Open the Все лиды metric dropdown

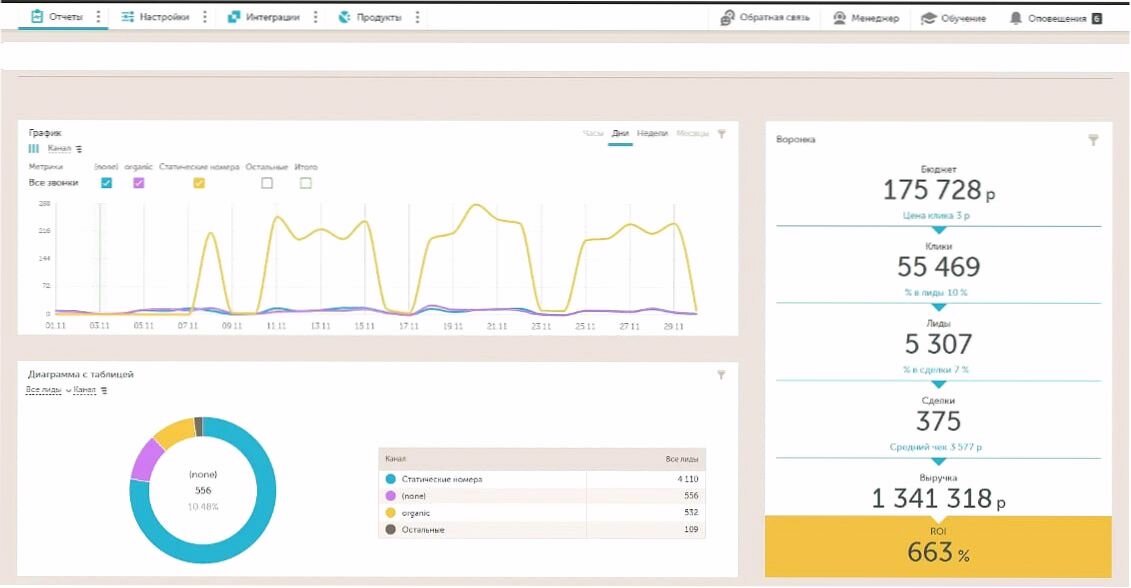coord(43,390)
